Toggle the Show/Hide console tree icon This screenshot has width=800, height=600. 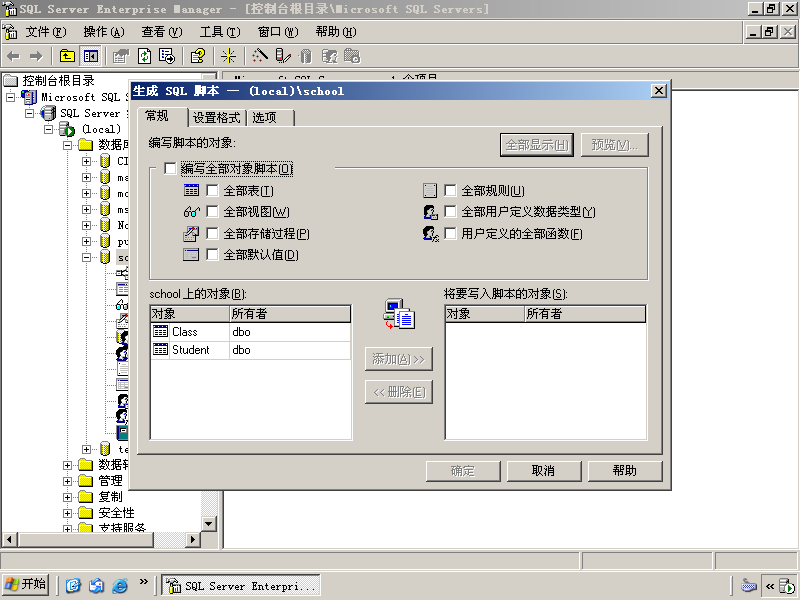click(91, 56)
